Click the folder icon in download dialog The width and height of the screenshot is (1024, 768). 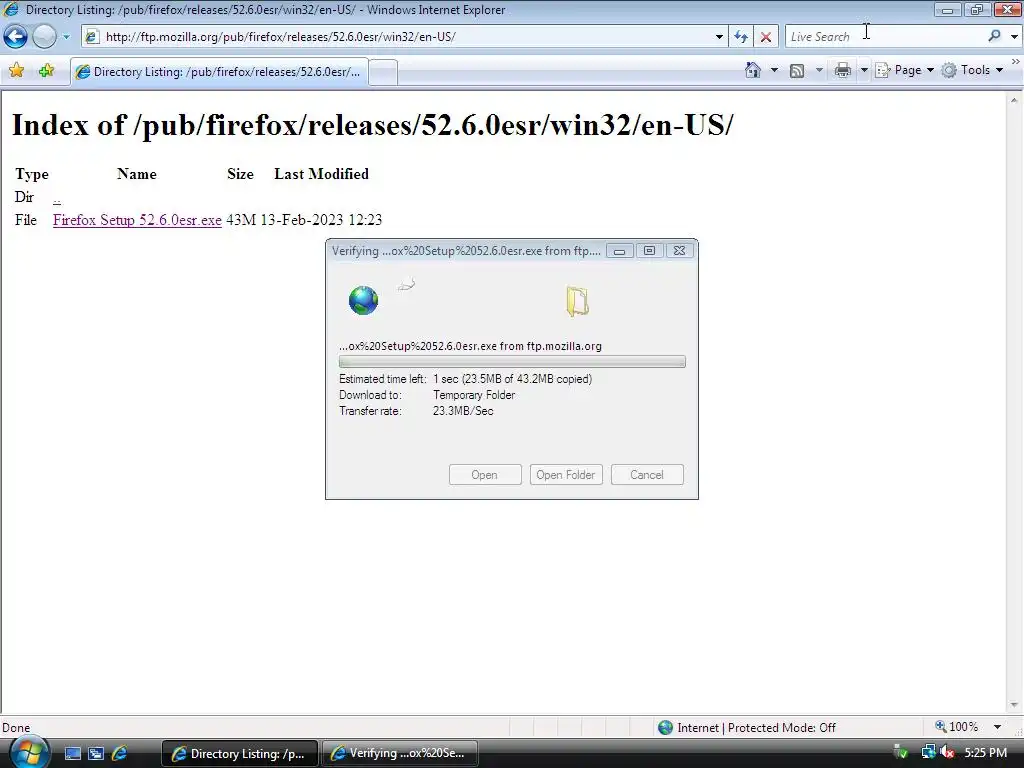point(577,301)
